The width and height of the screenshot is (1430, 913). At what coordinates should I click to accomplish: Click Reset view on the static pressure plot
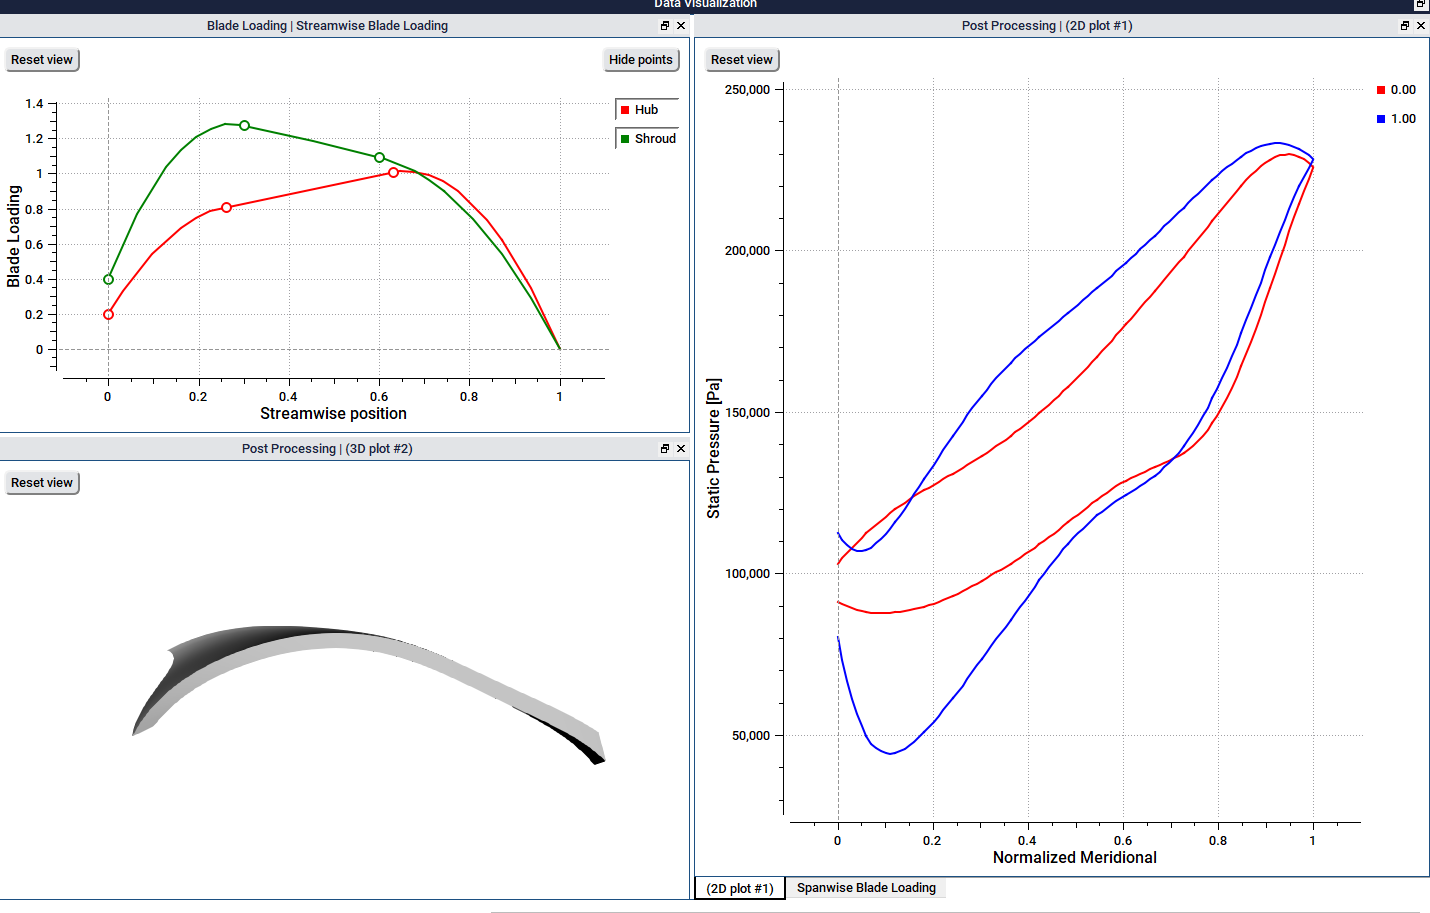pos(741,59)
